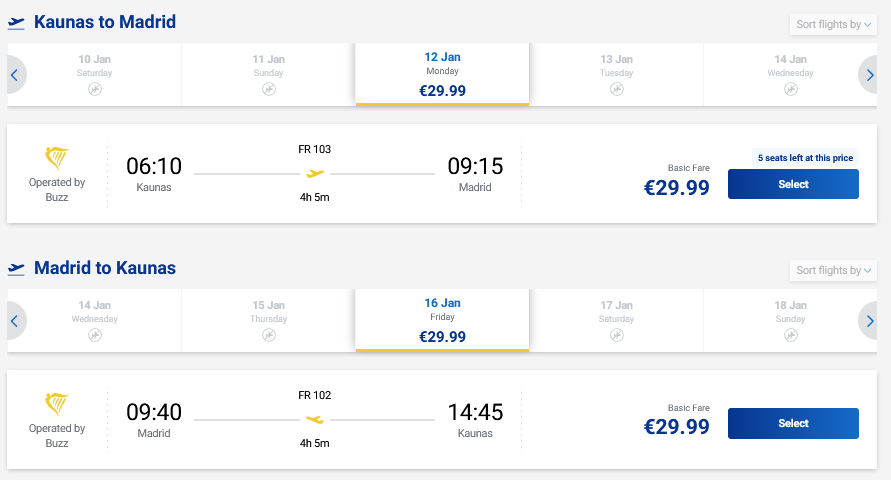Select the 12 Jan Monday date tab
This screenshot has height=480, width=891.
(x=442, y=75)
